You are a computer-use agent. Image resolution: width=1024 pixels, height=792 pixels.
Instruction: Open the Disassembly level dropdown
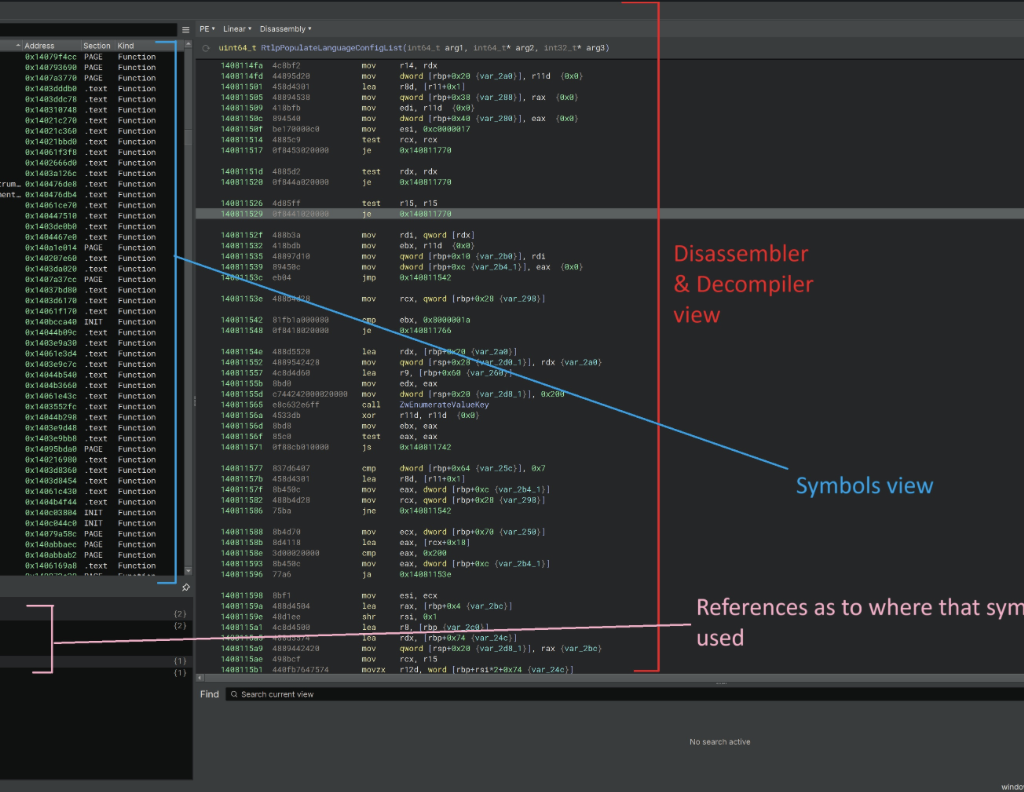(285, 29)
